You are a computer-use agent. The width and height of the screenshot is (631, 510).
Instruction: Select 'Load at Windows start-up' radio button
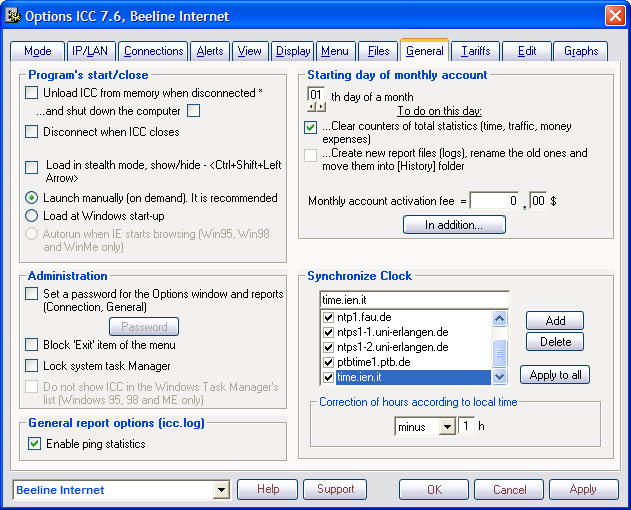(x=32, y=215)
